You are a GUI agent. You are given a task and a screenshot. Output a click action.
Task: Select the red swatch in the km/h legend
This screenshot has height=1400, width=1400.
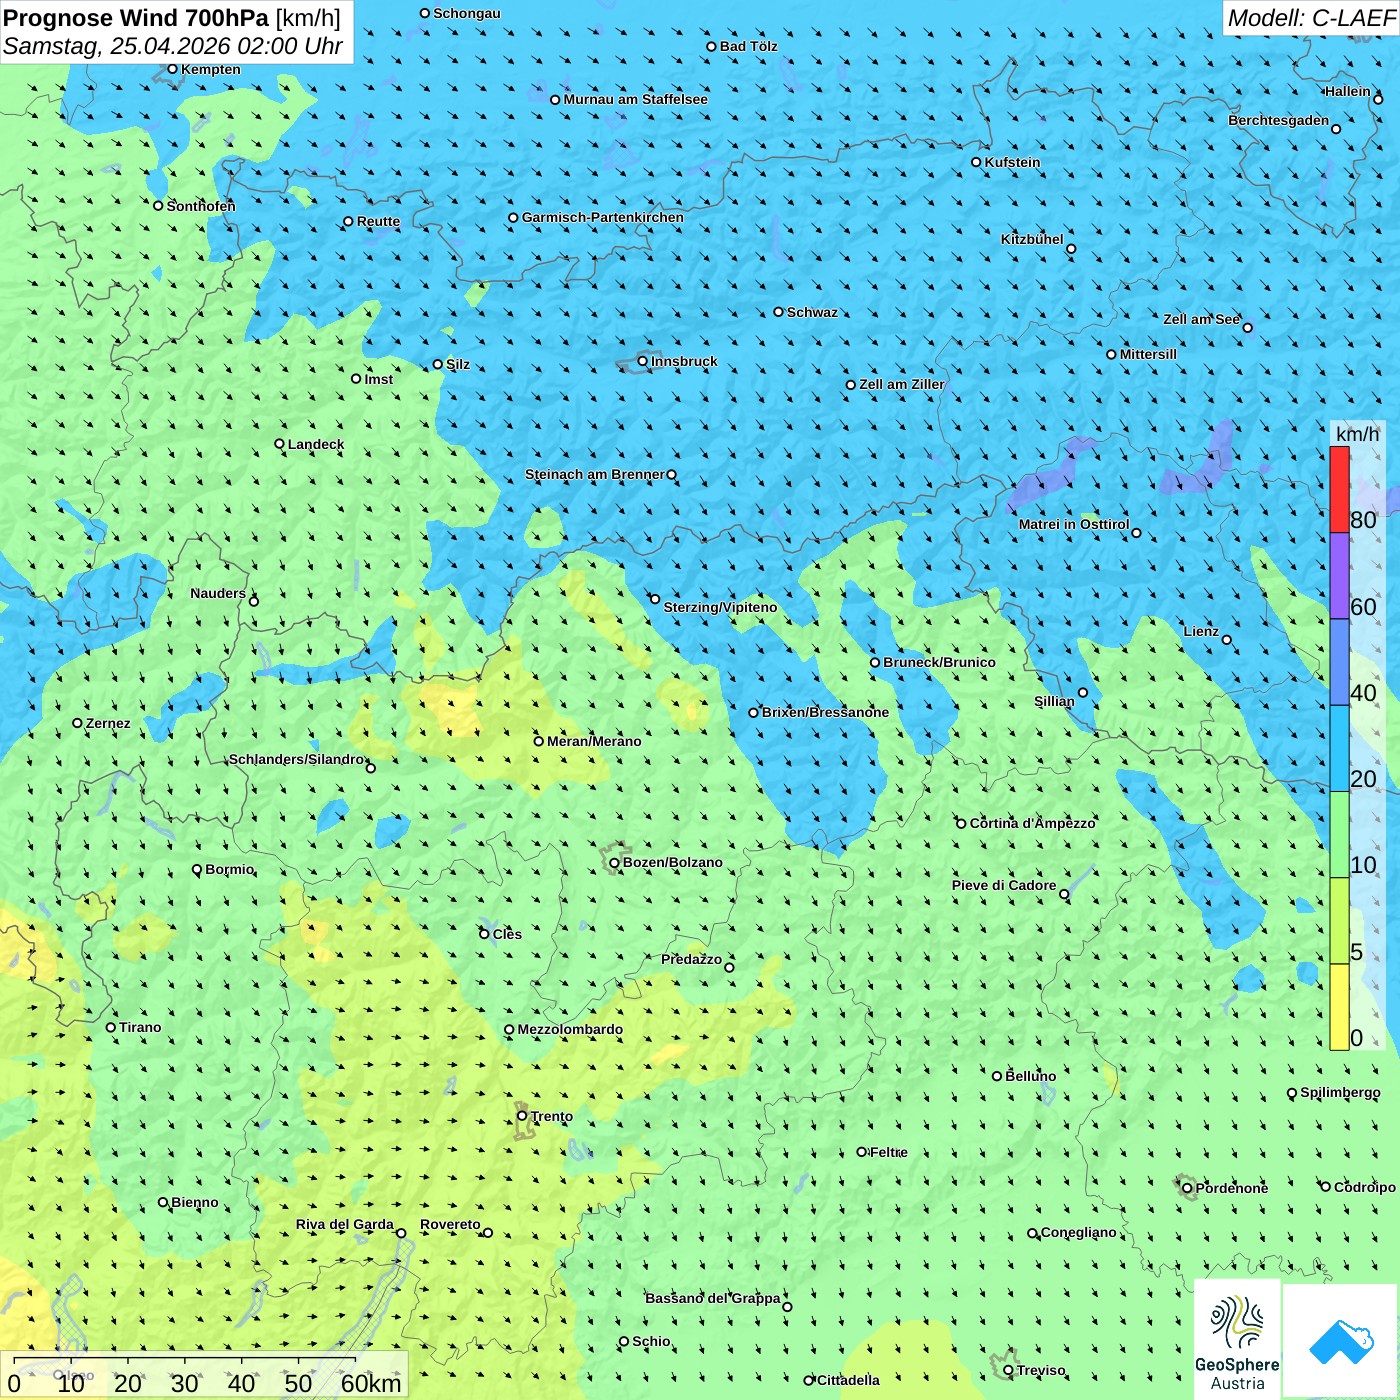[x=1339, y=489]
